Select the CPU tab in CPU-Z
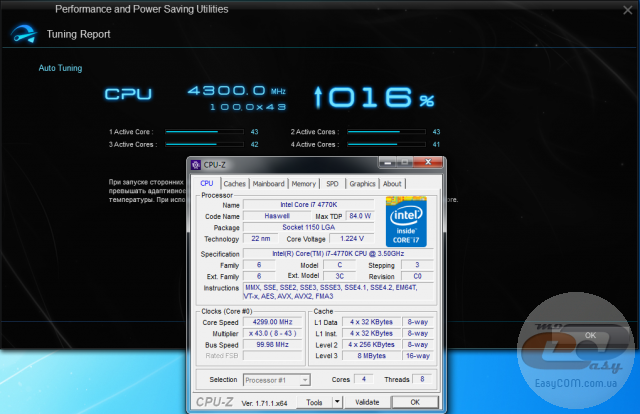640x414 pixels. point(207,184)
